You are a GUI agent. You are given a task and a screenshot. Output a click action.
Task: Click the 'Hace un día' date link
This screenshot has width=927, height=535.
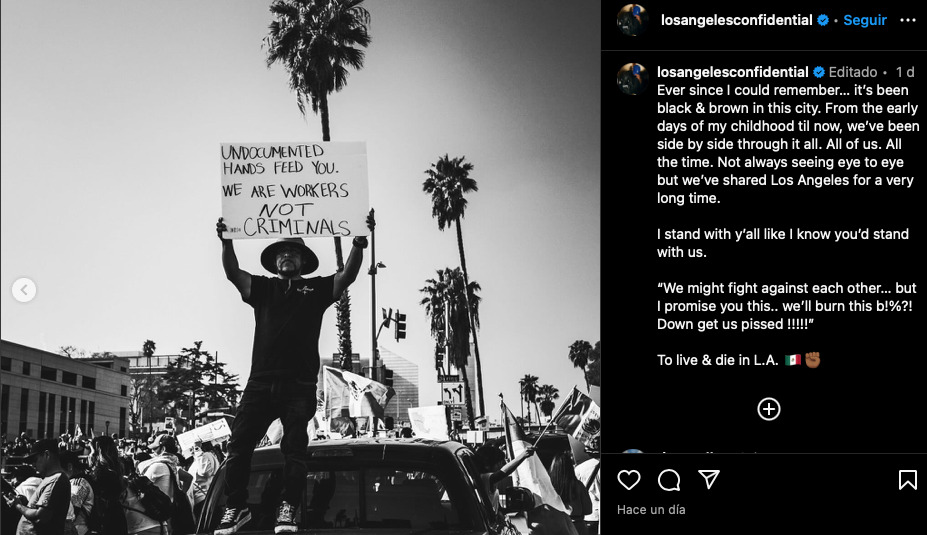coord(651,510)
